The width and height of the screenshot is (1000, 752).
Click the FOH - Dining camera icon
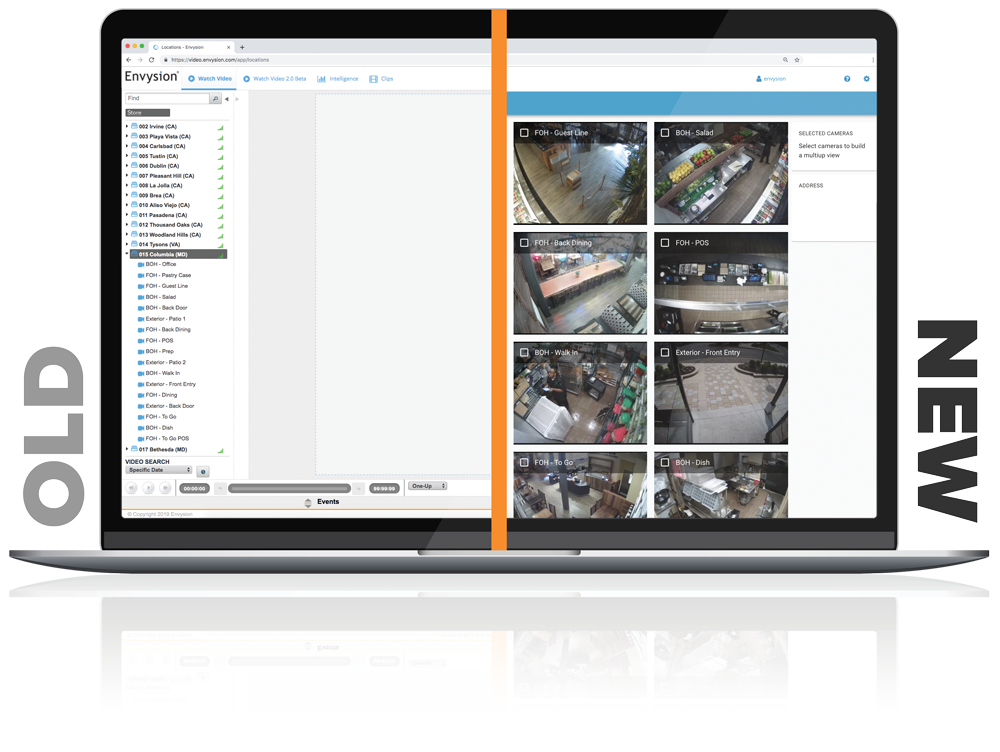(x=141, y=395)
